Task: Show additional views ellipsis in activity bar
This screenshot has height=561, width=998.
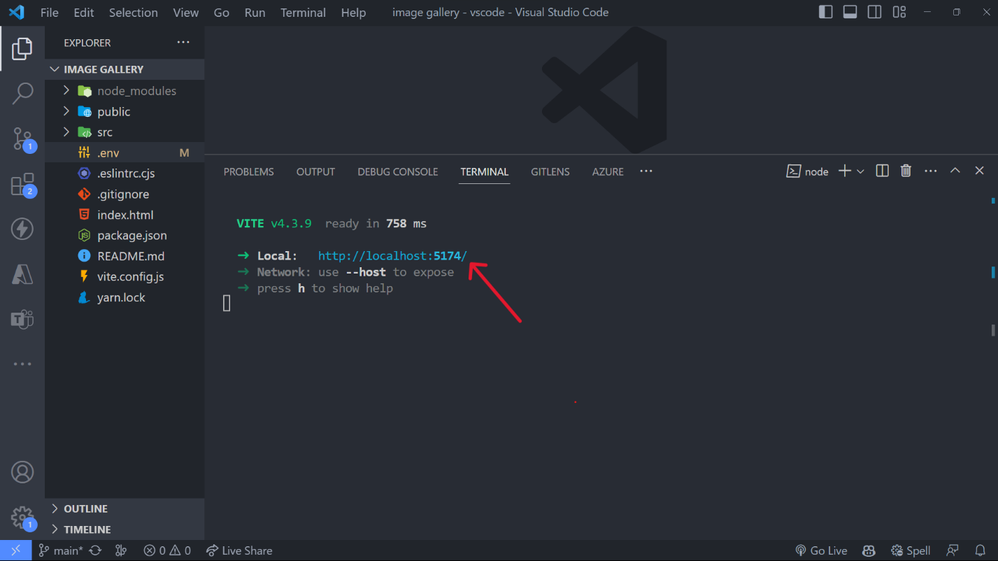Action: pos(22,364)
